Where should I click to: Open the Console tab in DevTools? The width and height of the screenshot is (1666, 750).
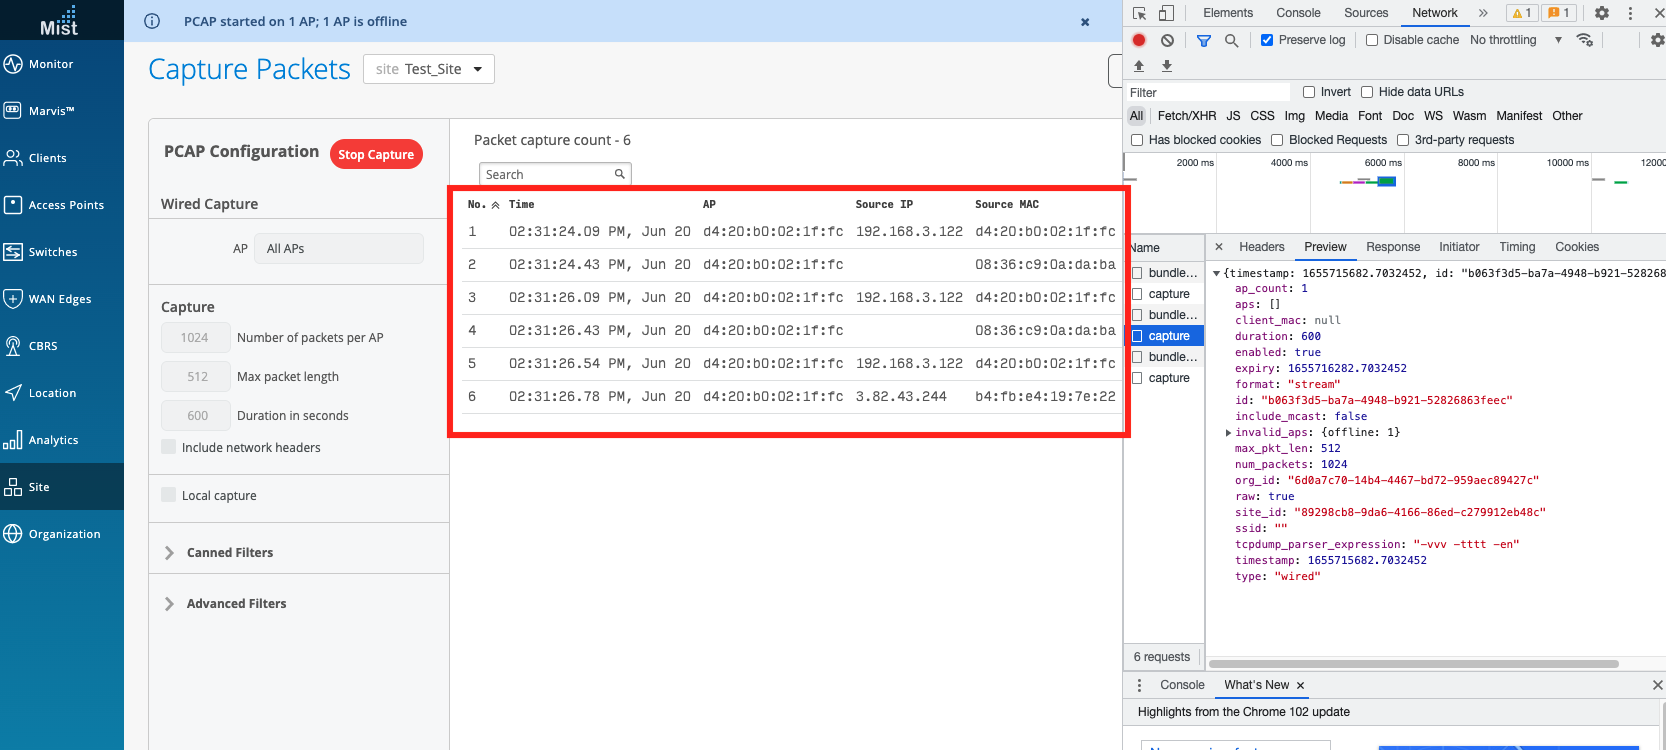click(1298, 13)
